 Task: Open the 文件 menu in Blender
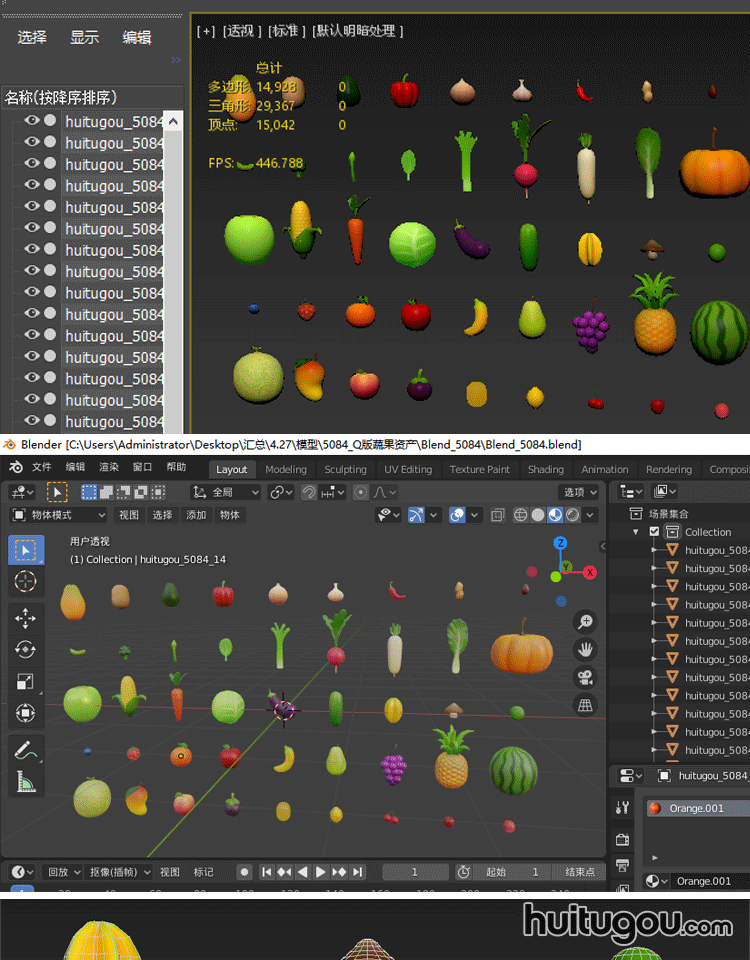42,468
